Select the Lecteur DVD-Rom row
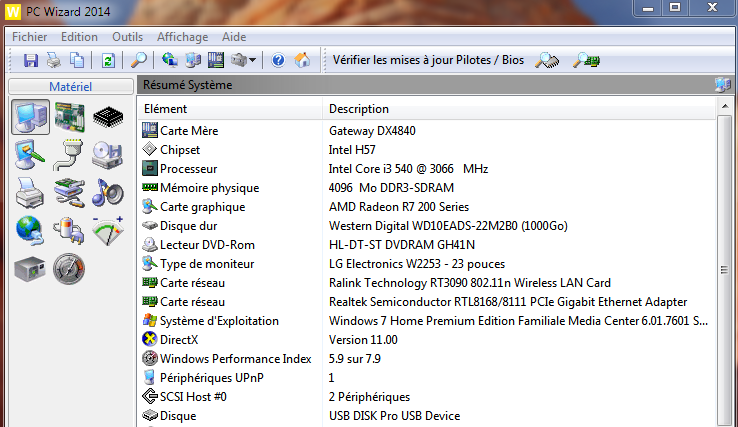 427,245
